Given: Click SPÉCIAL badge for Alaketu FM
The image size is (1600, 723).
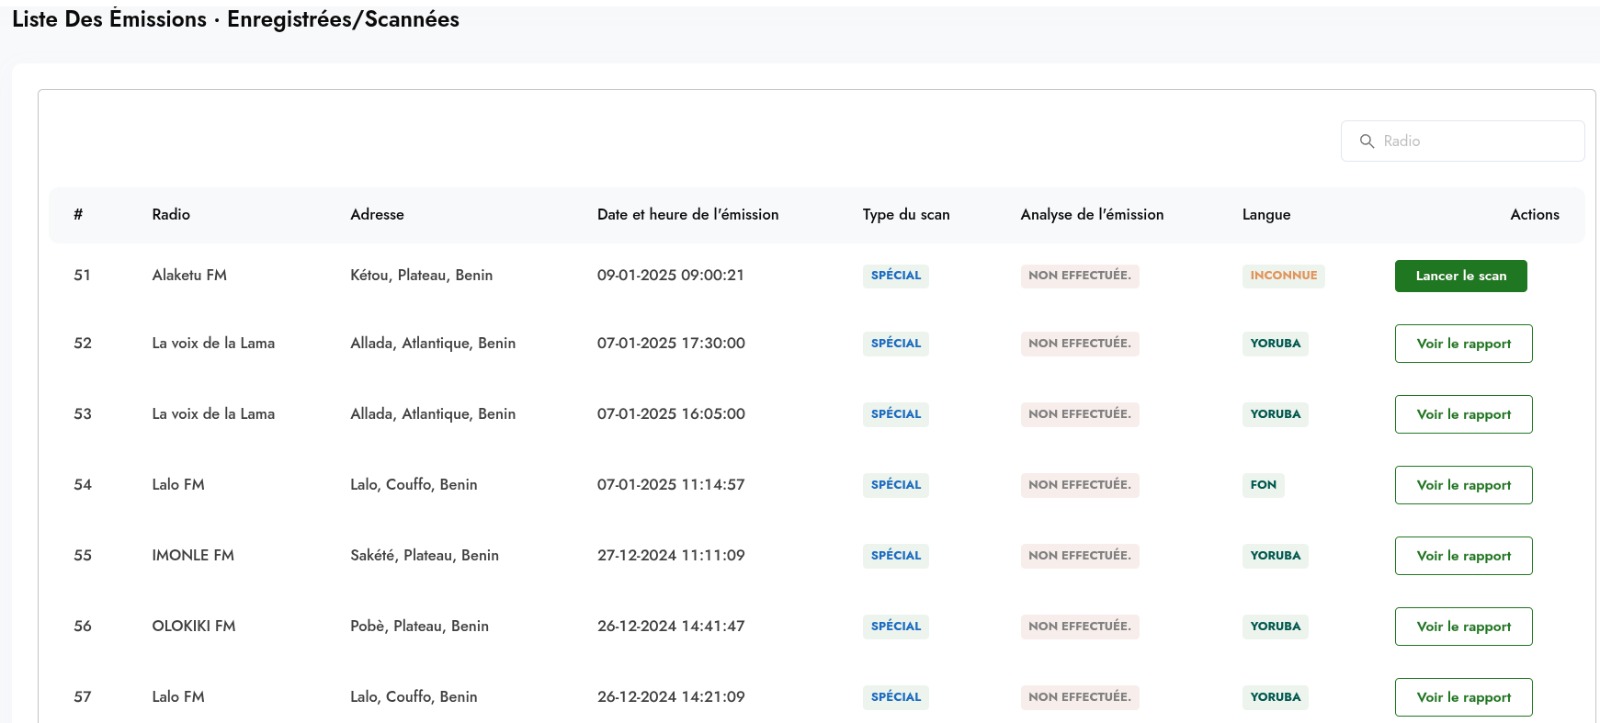Looking at the screenshot, I should [895, 276].
